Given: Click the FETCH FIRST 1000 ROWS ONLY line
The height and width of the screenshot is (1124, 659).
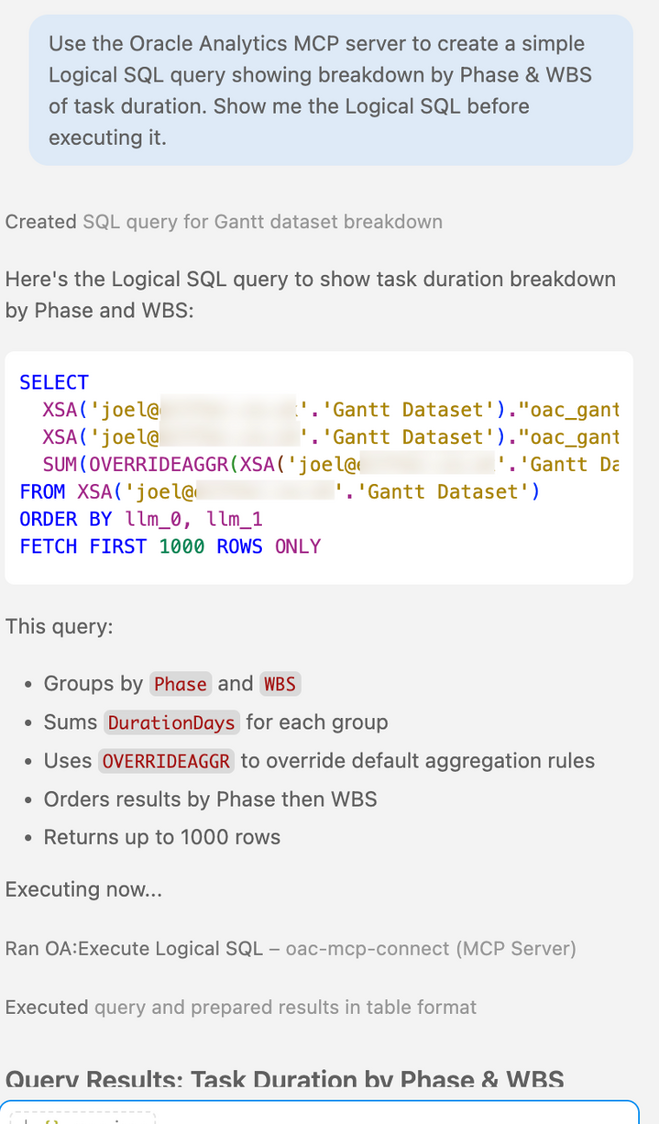Looking at the screenshot, I should (x=170, y=546).
